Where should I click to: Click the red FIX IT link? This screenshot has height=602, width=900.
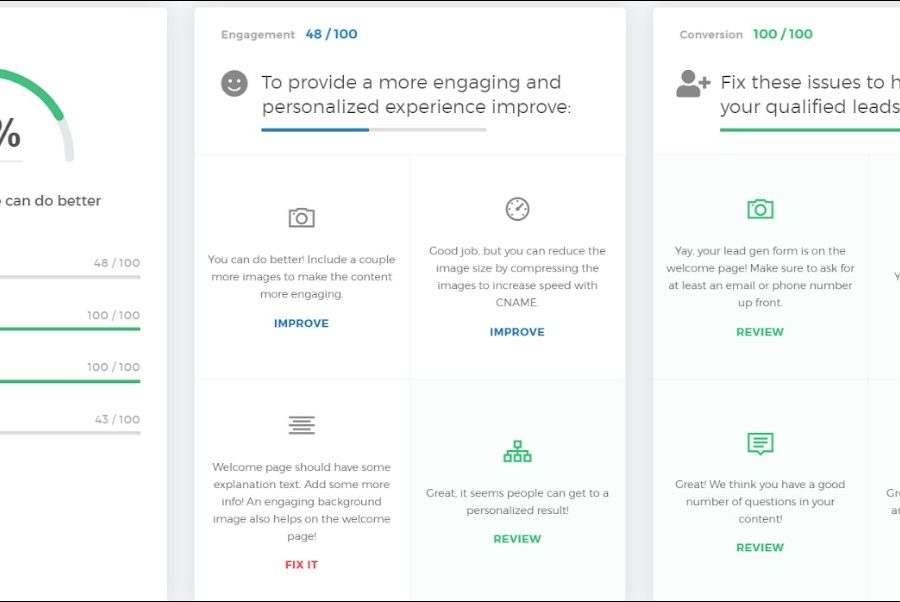click(301, 565)
